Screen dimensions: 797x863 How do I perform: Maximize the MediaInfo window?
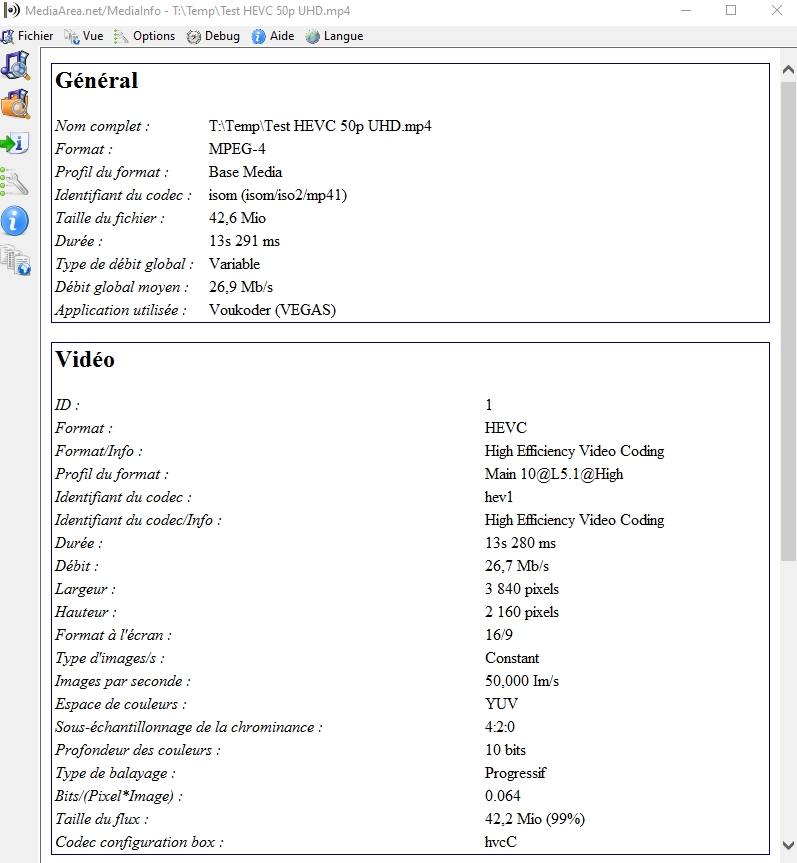[x=731, y=10]
